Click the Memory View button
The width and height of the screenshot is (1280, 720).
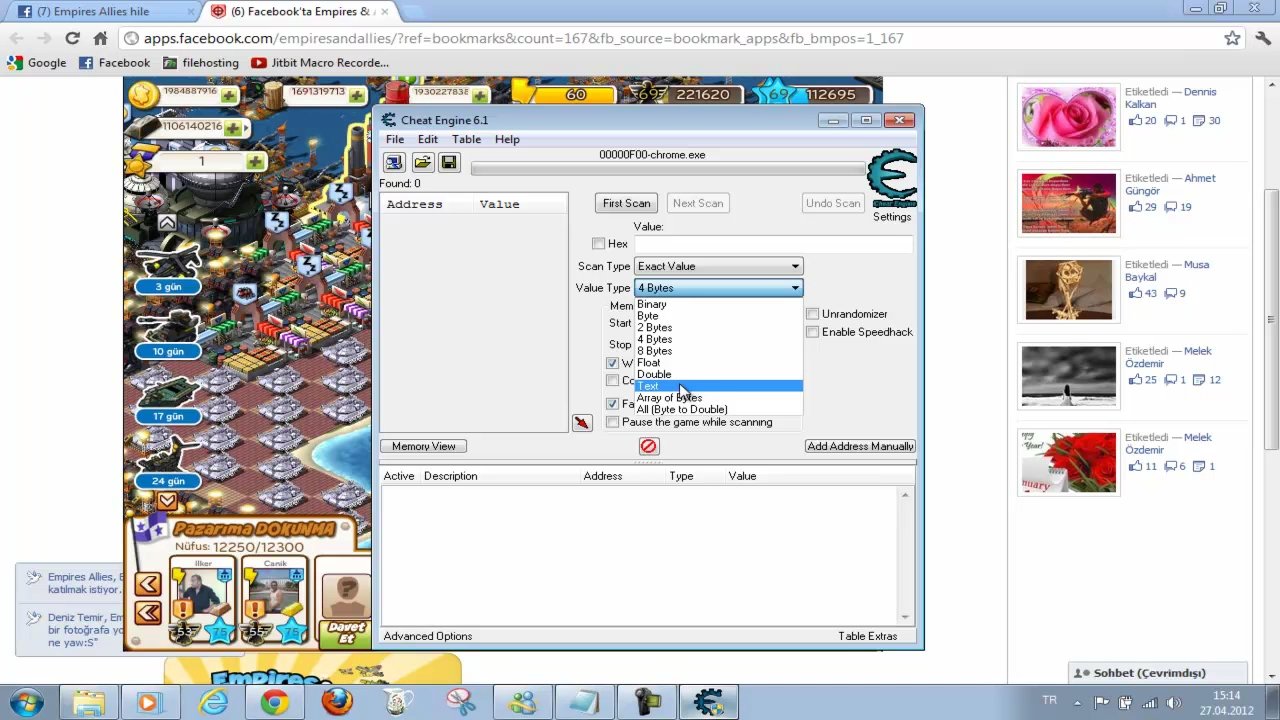click(423, 446)
